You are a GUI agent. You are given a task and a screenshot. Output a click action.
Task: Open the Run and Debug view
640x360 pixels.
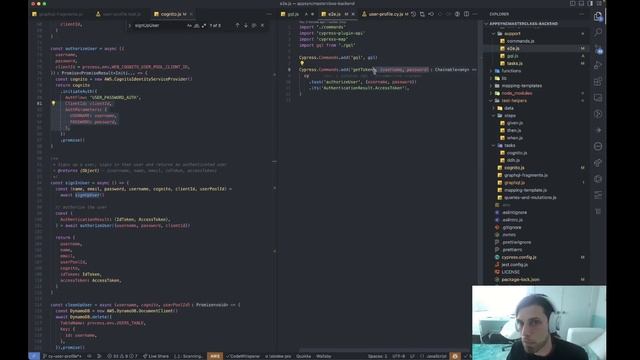tap(598, 65)
